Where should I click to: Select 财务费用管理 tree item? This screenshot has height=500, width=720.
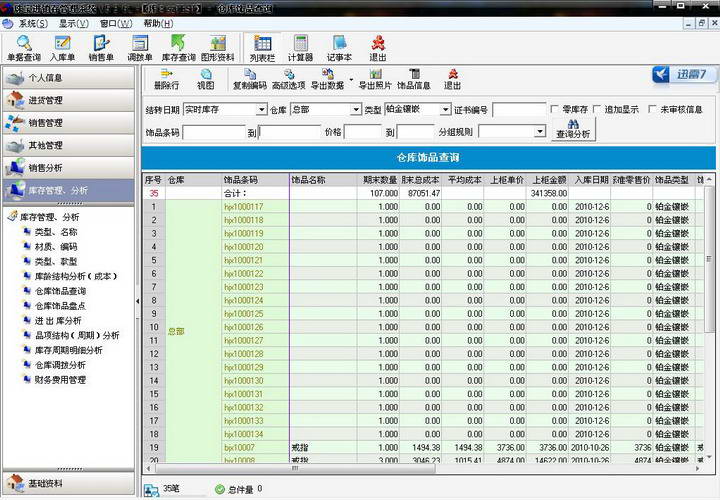(x=61, y=380)
